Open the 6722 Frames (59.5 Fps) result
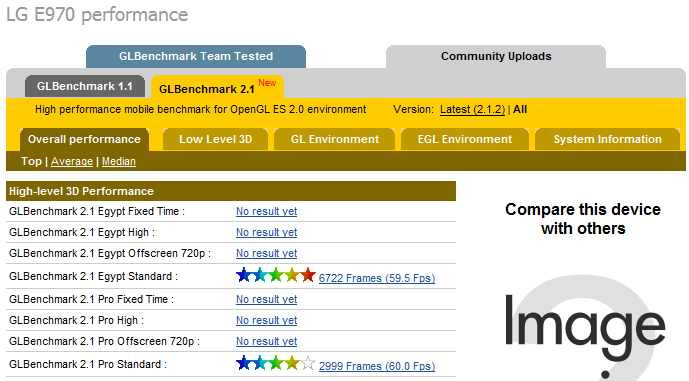The image size is (689, 381). click(x=377, y=278)
